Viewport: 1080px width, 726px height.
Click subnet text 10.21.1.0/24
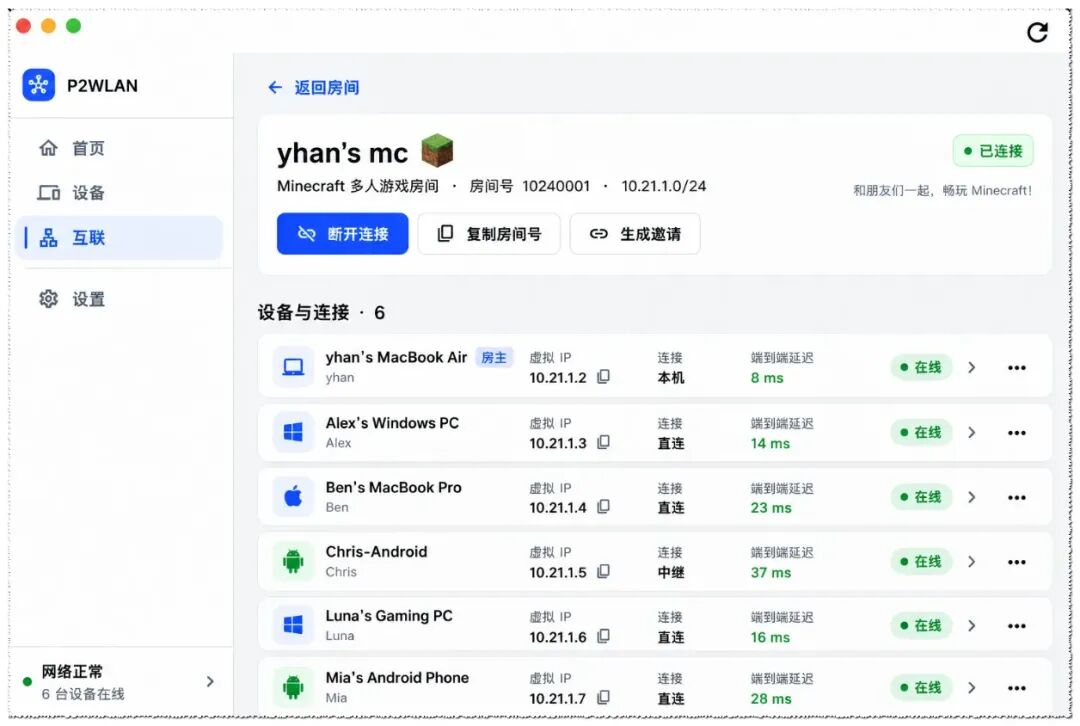663,186
